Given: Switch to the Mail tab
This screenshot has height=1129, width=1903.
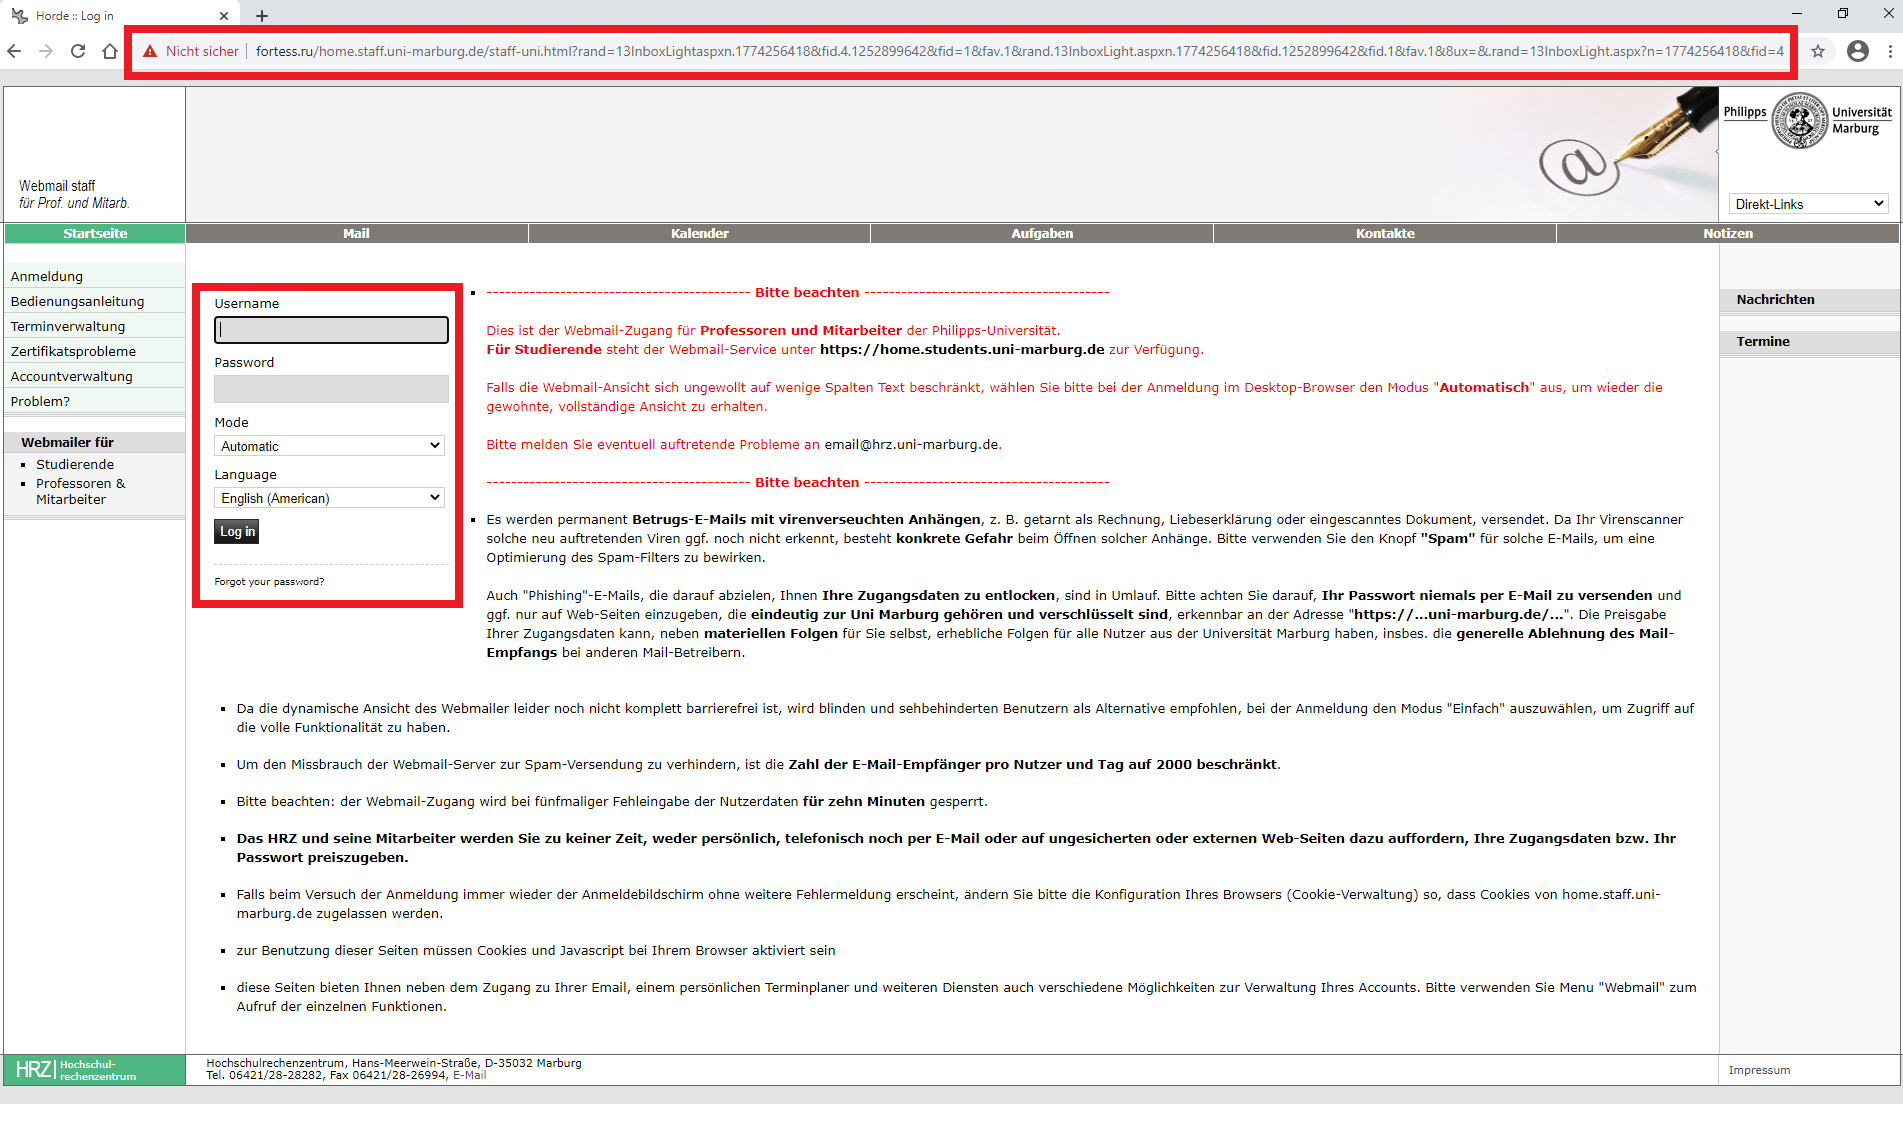Looking at the screenshot, I should 357,234.
